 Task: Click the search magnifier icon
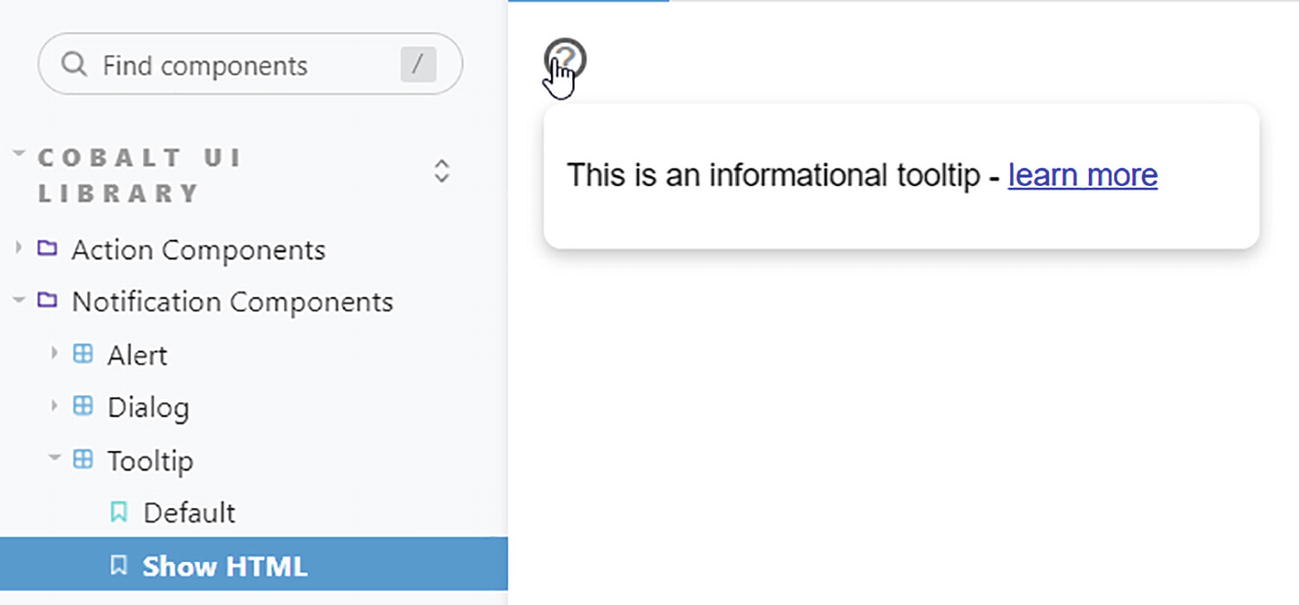click(x=74, y=65)
